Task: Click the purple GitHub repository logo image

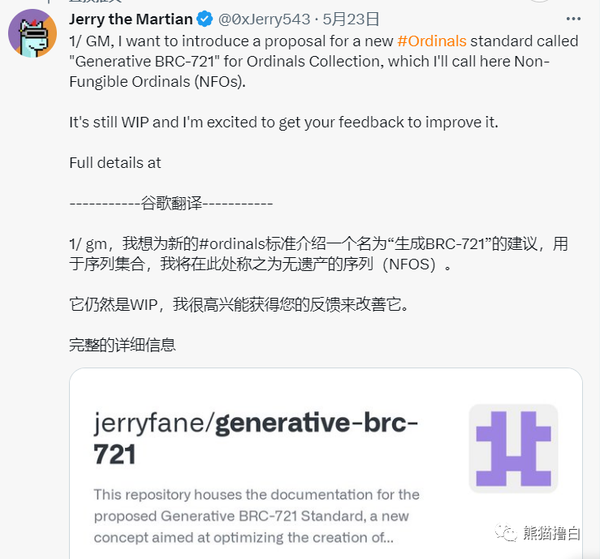Action: click(x=513, y=448)
